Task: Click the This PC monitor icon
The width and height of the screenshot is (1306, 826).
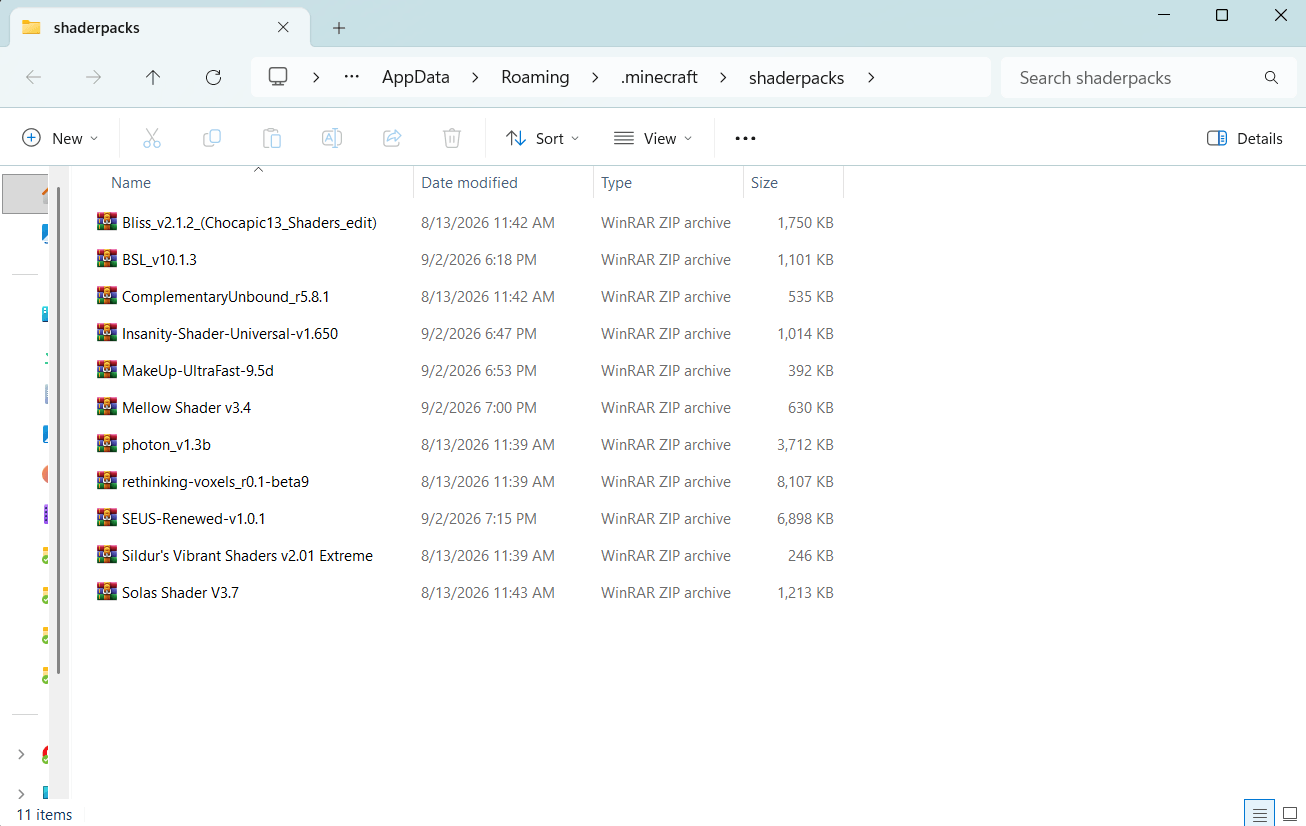Action: point(278,77)
